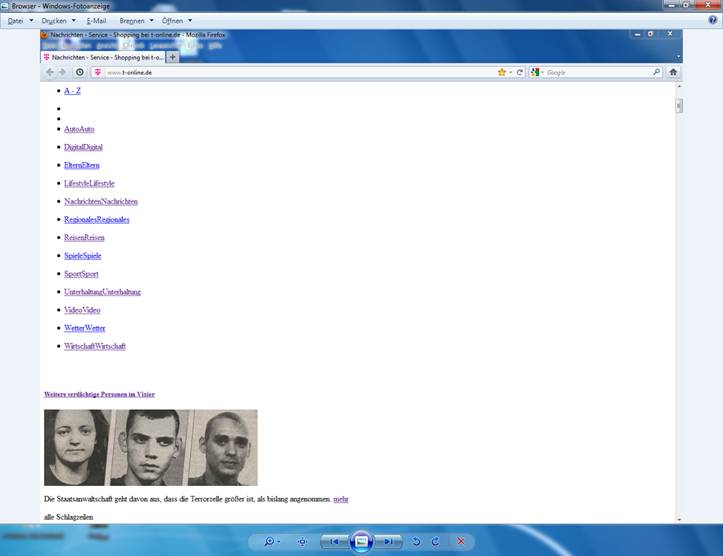The image size is (723, 556).
Task: Open the Photo Viewer zoom magnifier
Action: pos(269,541)
